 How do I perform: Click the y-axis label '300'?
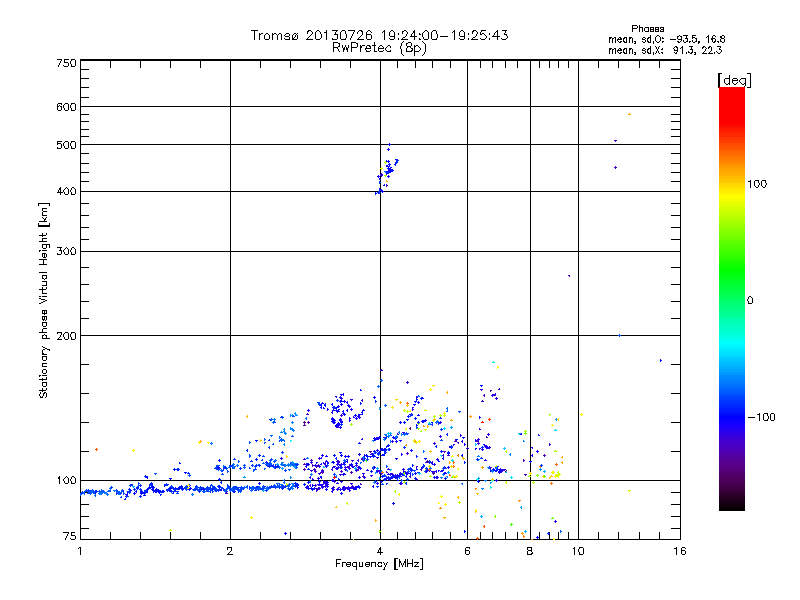[66, 251]
